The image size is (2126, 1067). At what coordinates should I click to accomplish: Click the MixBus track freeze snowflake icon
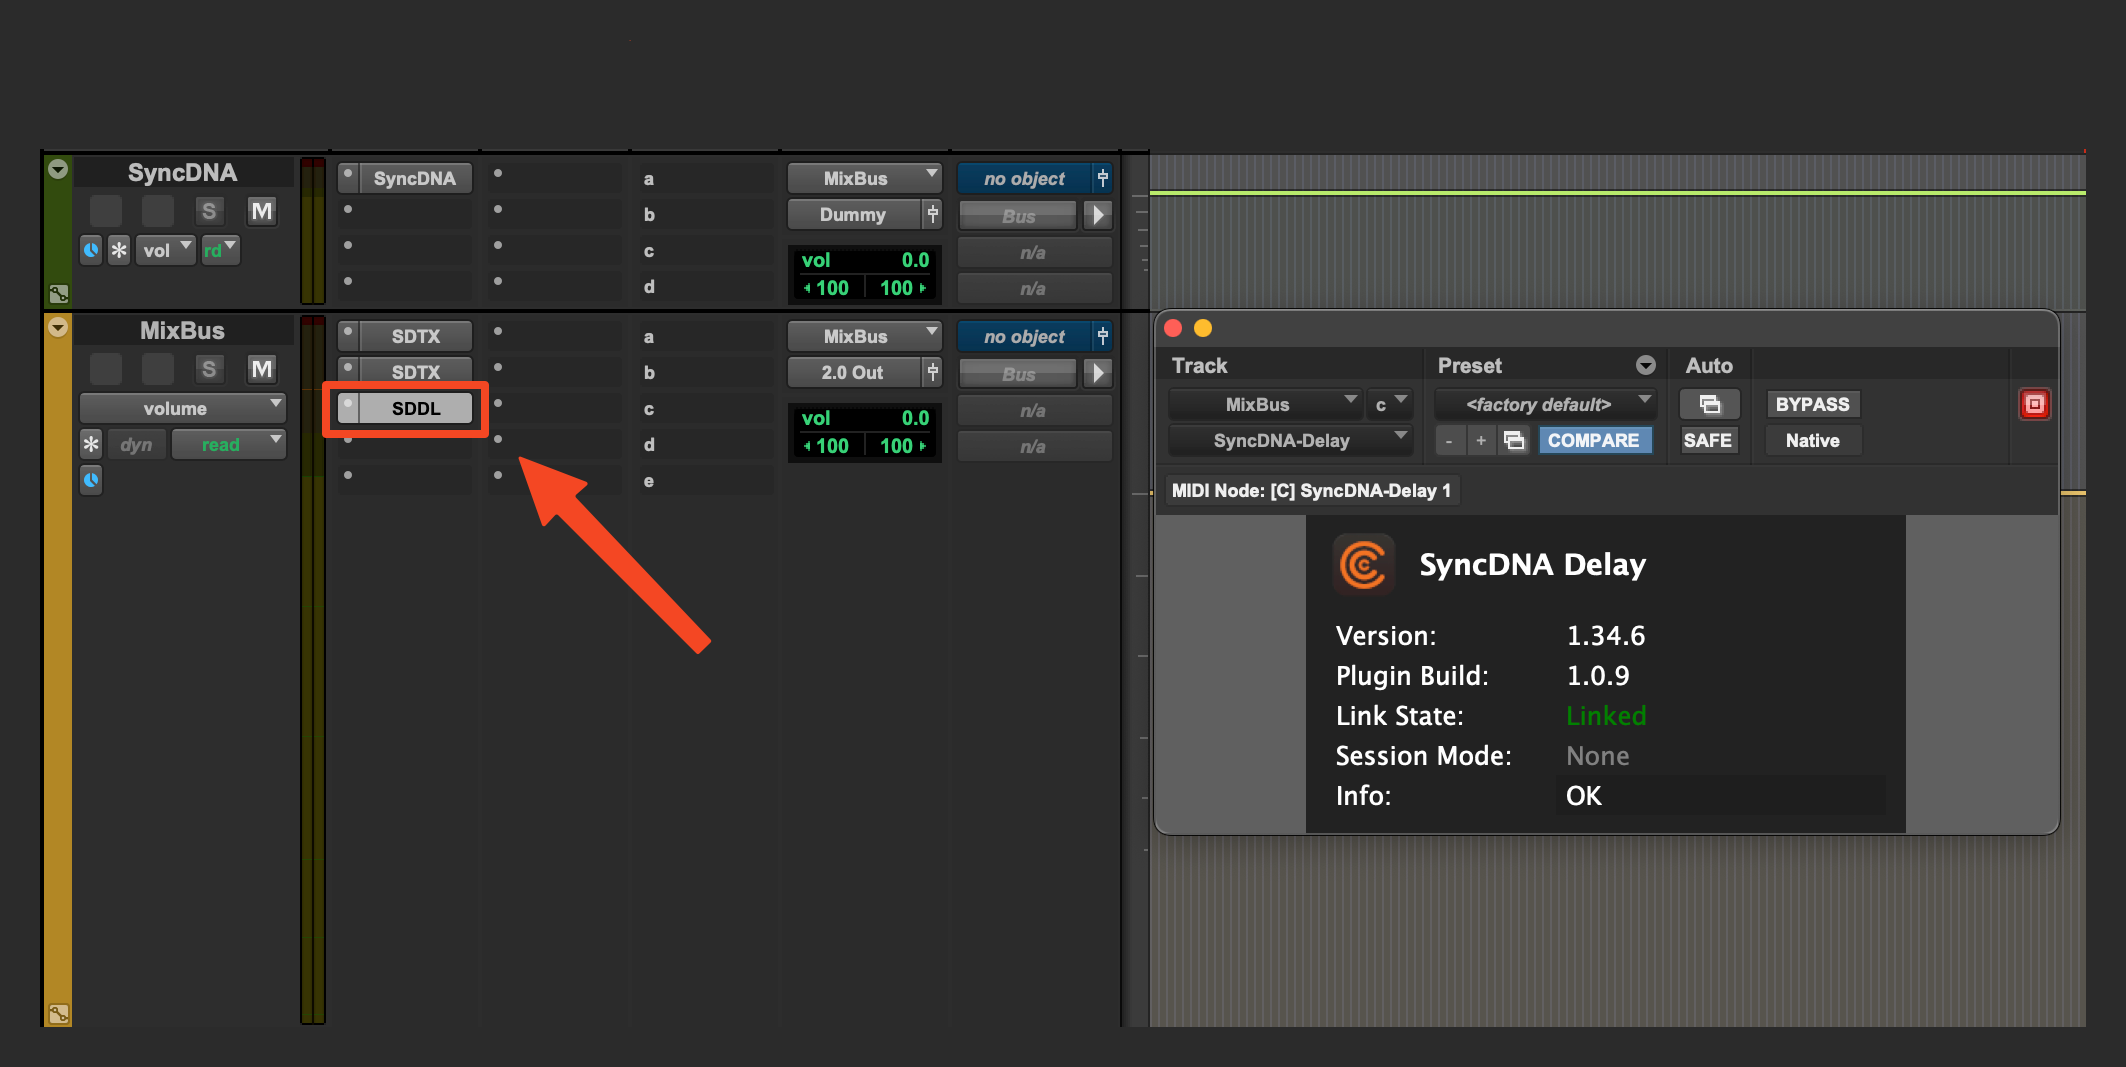(91, 444)
